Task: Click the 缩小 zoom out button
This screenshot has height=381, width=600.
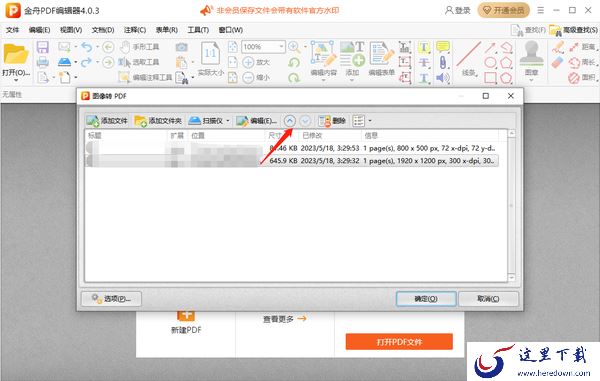Action: pyautogui.click(x=256, y=78)
